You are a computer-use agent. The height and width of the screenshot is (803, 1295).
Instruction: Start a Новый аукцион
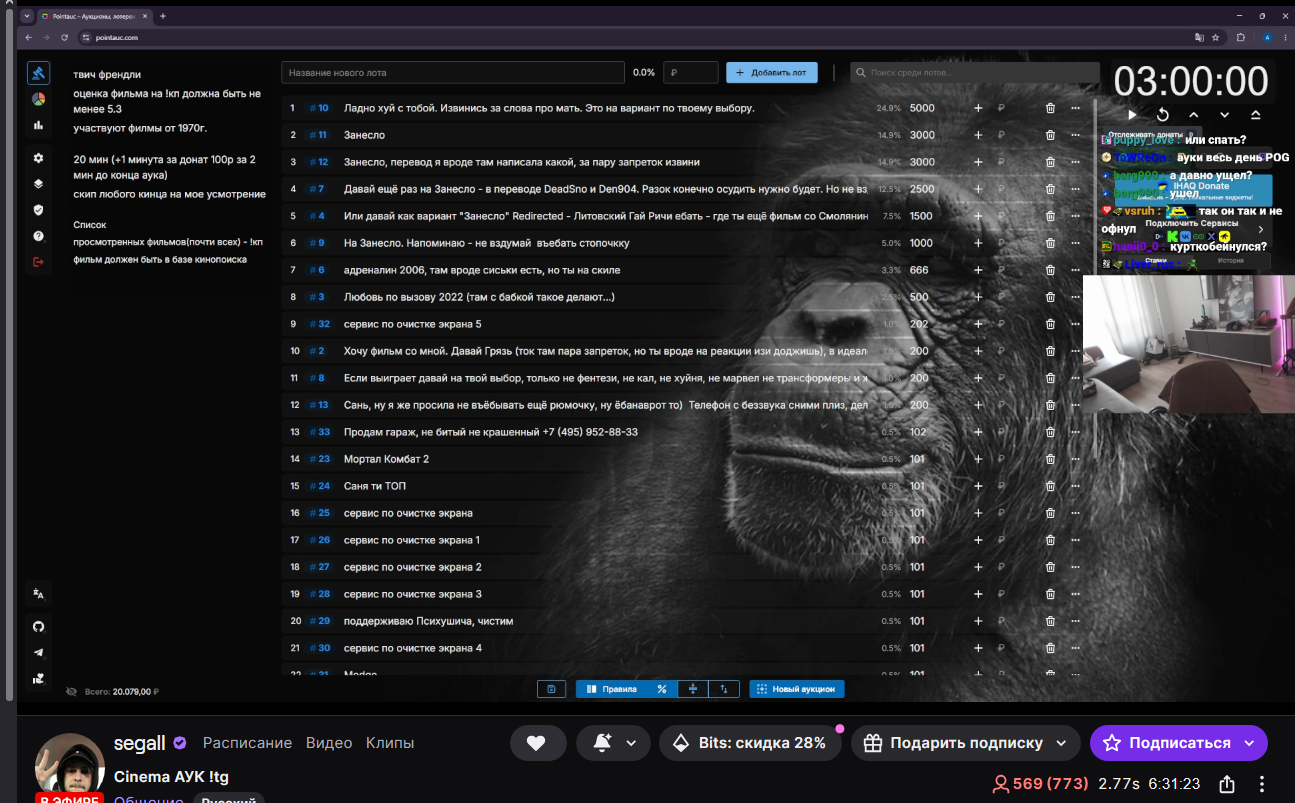[797, 689]
